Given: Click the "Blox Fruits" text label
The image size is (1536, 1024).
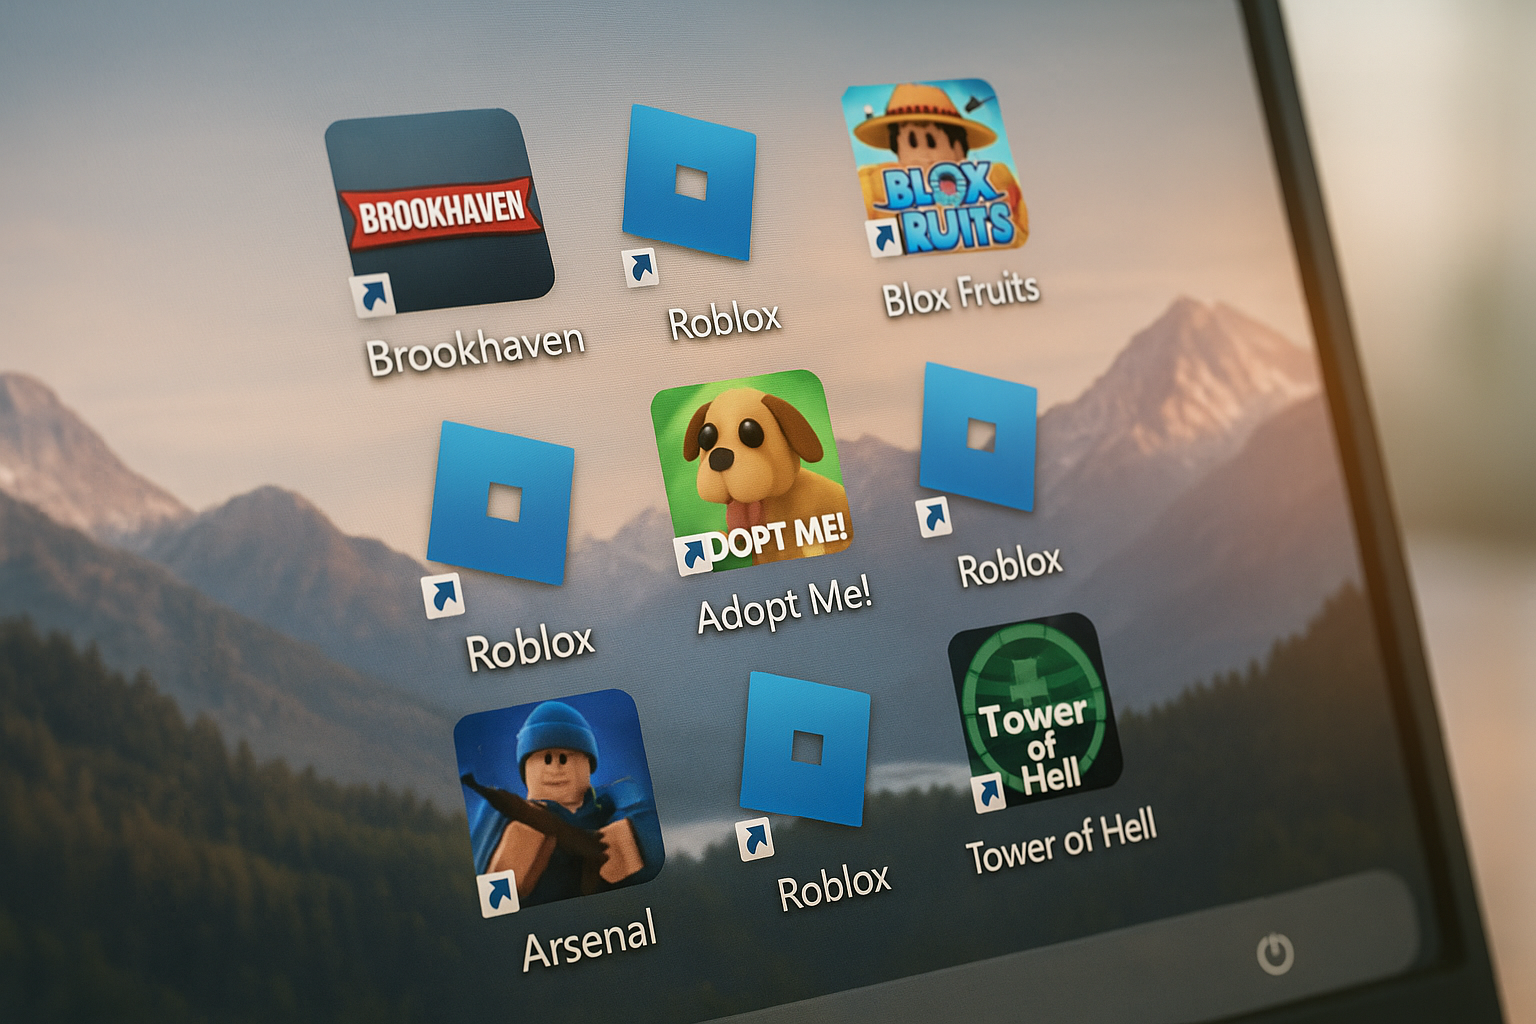Looking at the screenshot, I should click(960, 294).
